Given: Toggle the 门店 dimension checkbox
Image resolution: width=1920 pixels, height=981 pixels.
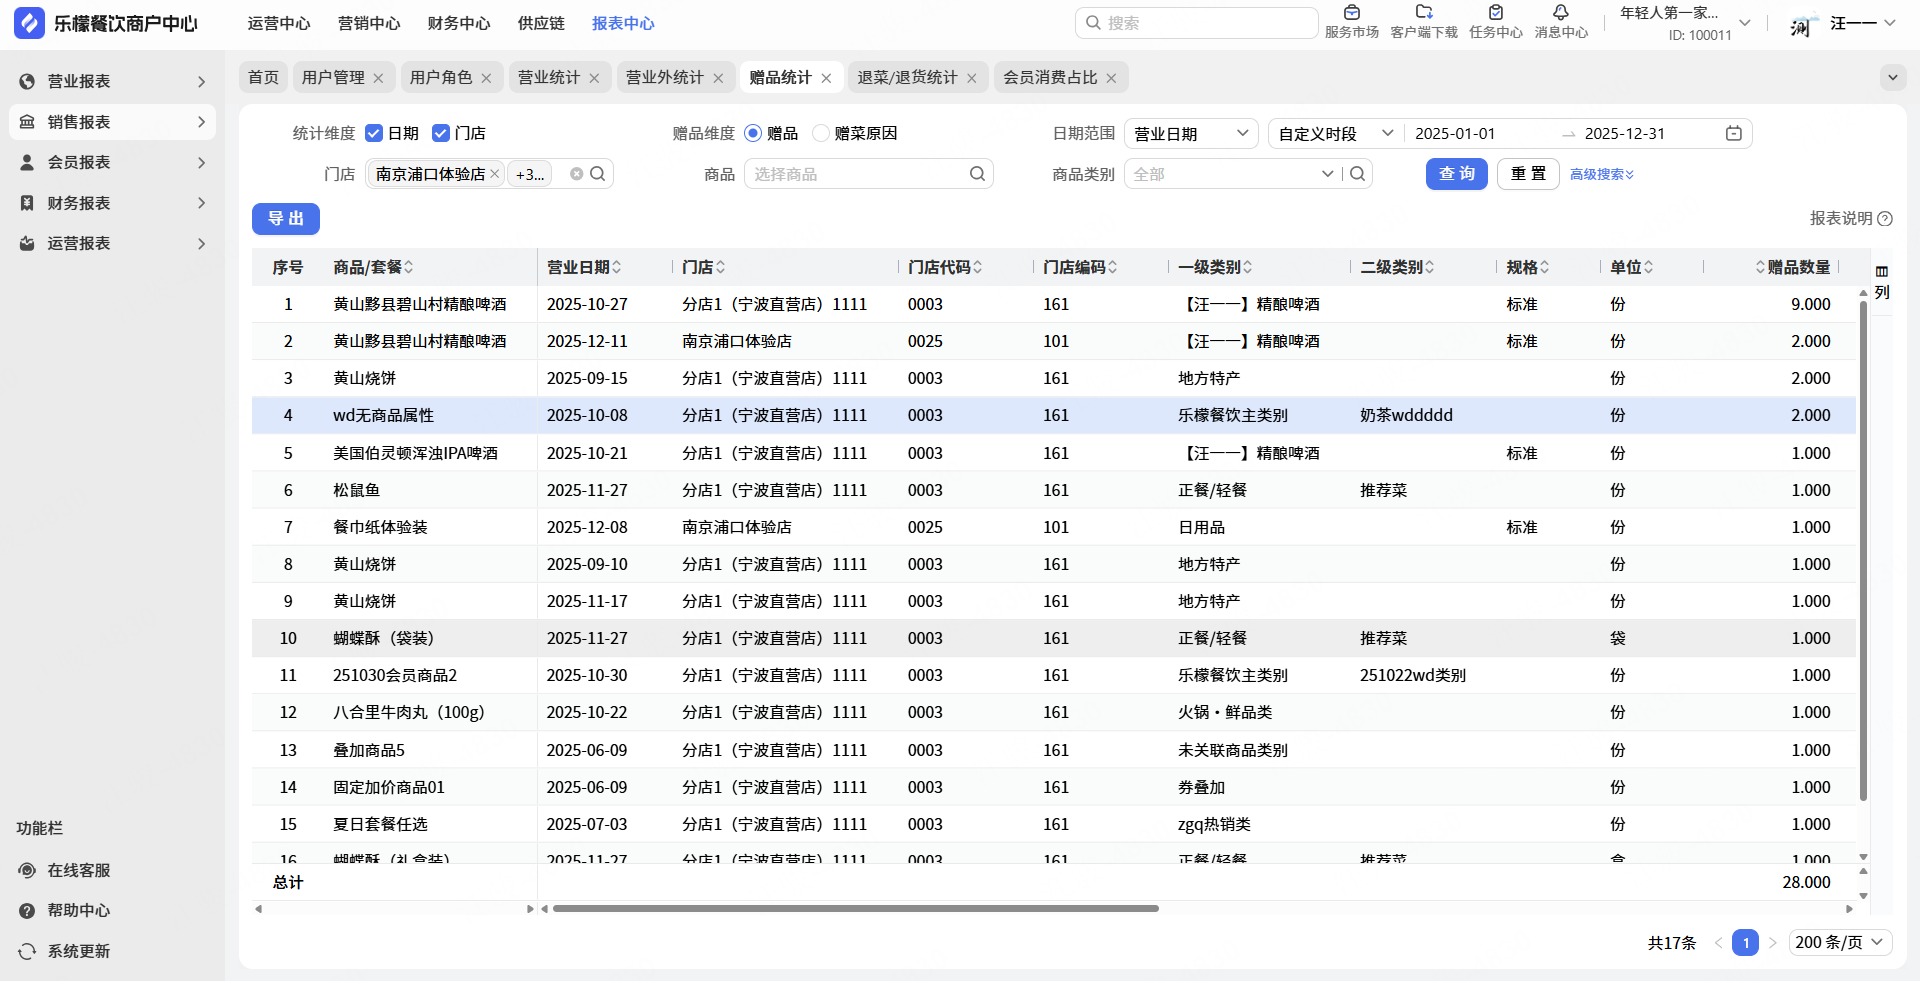Looking at the screenshot, I should point(441,133).
